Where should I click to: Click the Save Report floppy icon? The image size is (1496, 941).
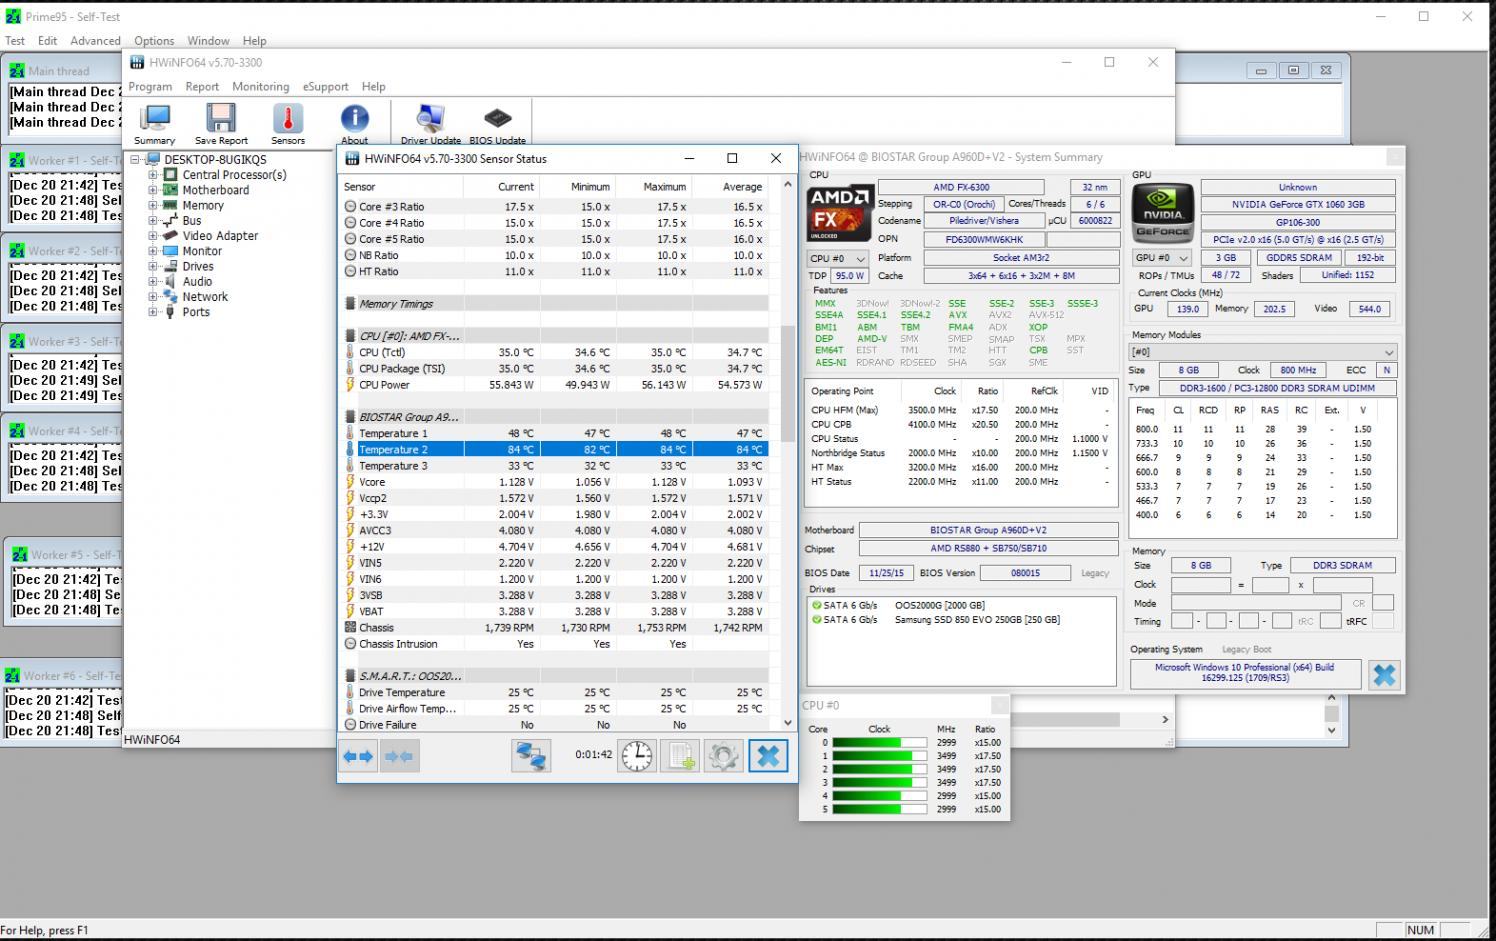(x=220, y=124)
